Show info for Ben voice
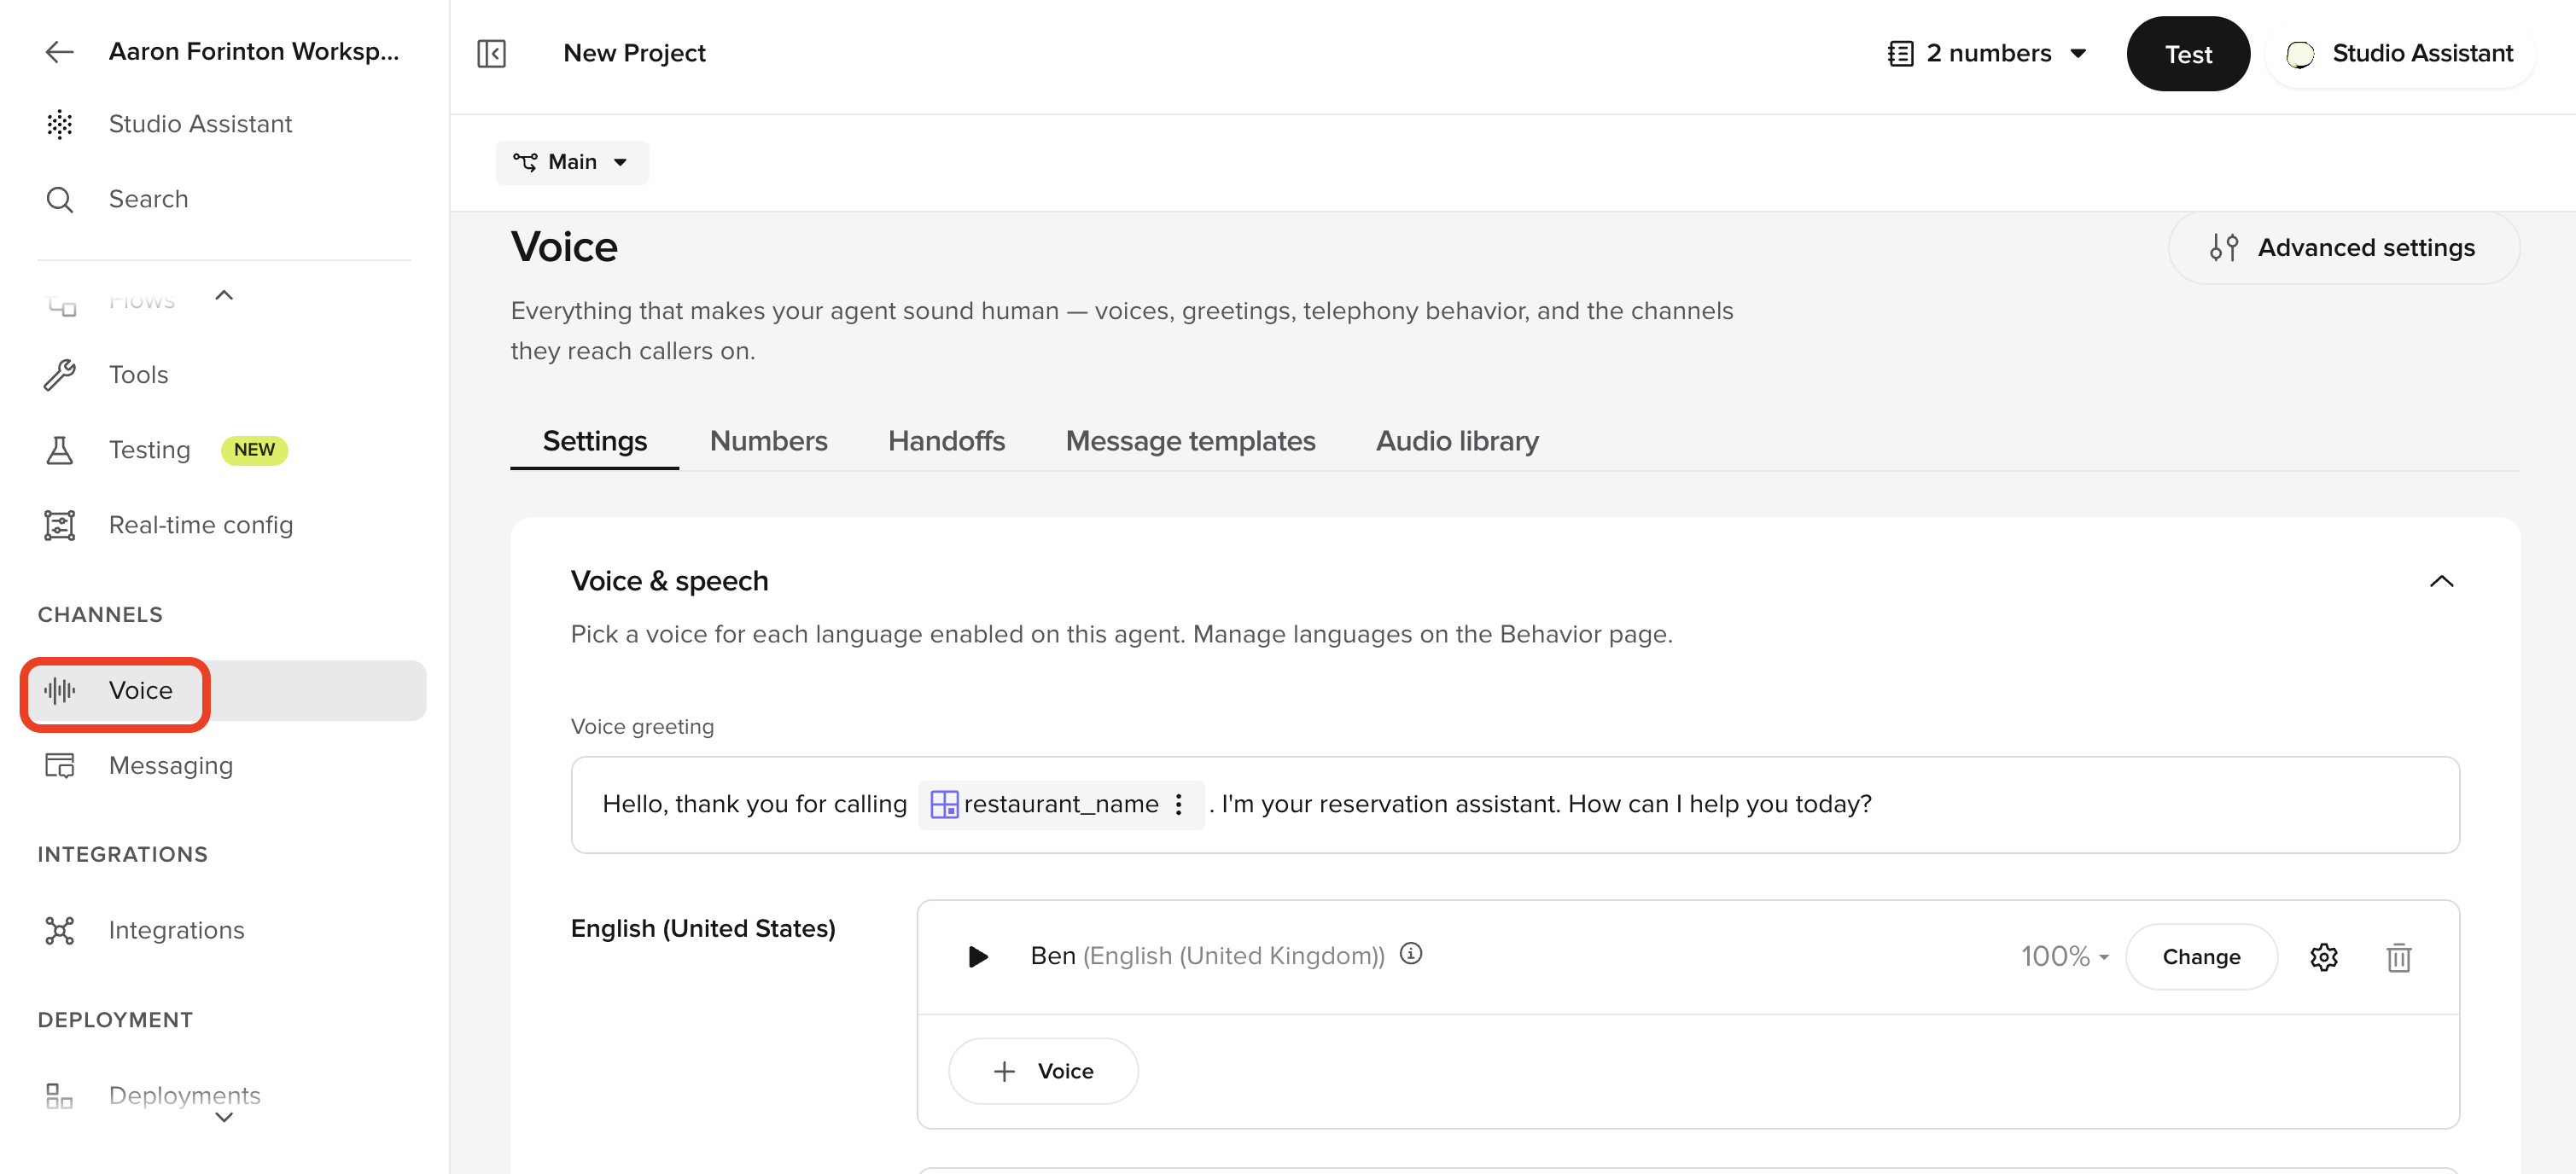 tap(1411, 954)
